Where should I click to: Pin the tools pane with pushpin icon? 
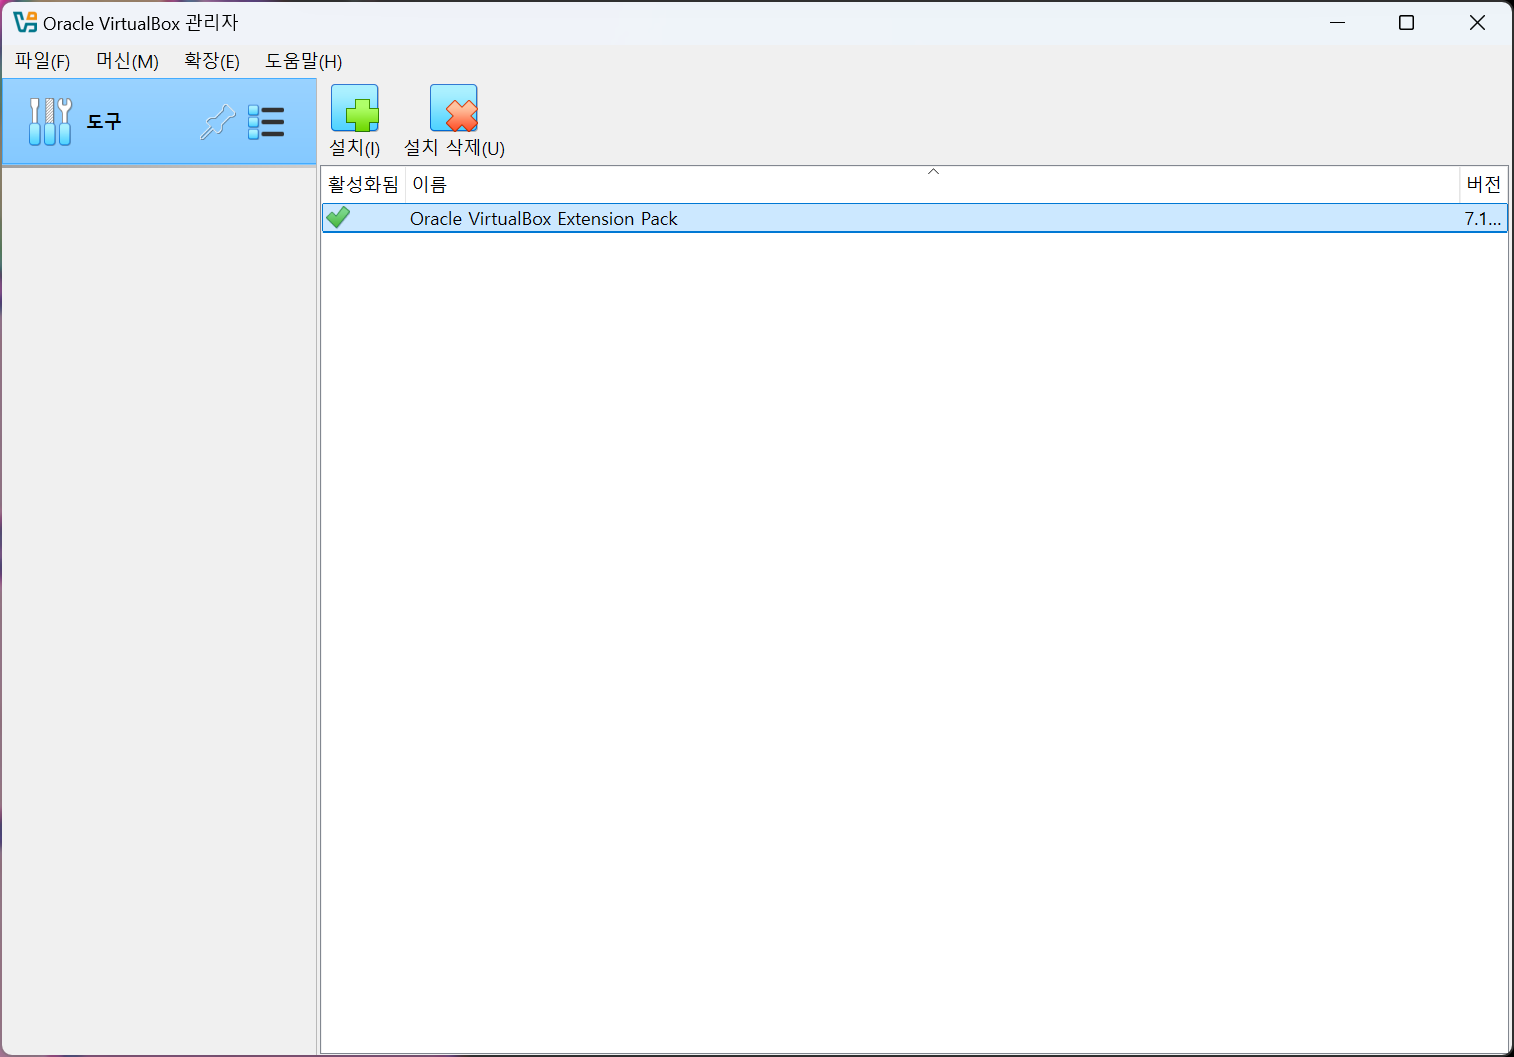coord(218,122)
